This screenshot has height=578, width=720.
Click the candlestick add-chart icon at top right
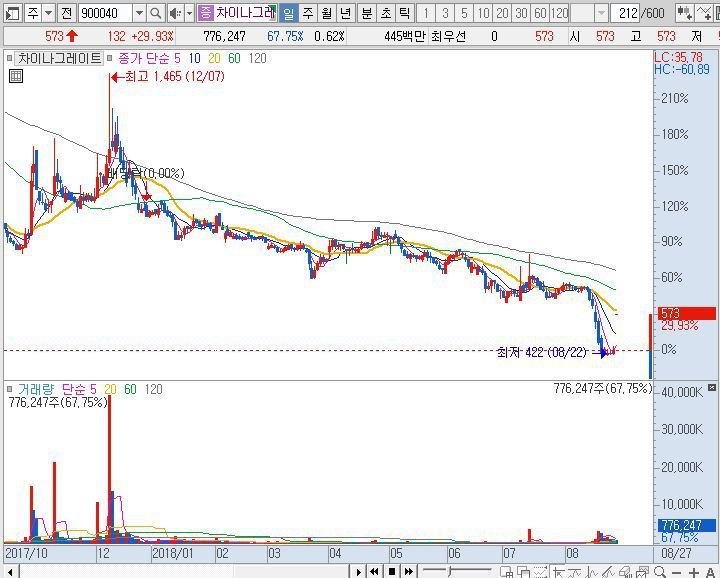point(685,13)
